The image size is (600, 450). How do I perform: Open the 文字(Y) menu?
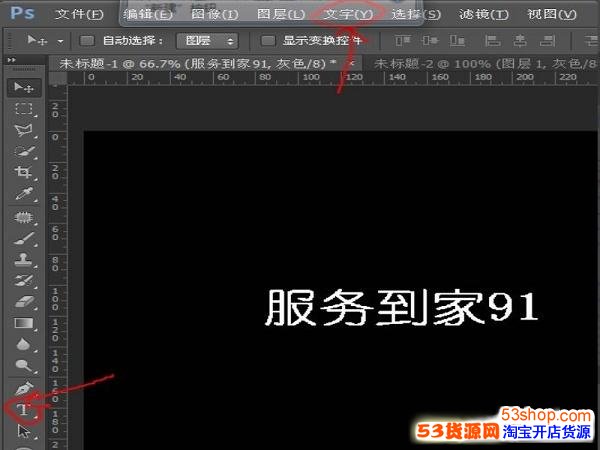(348, 15)
